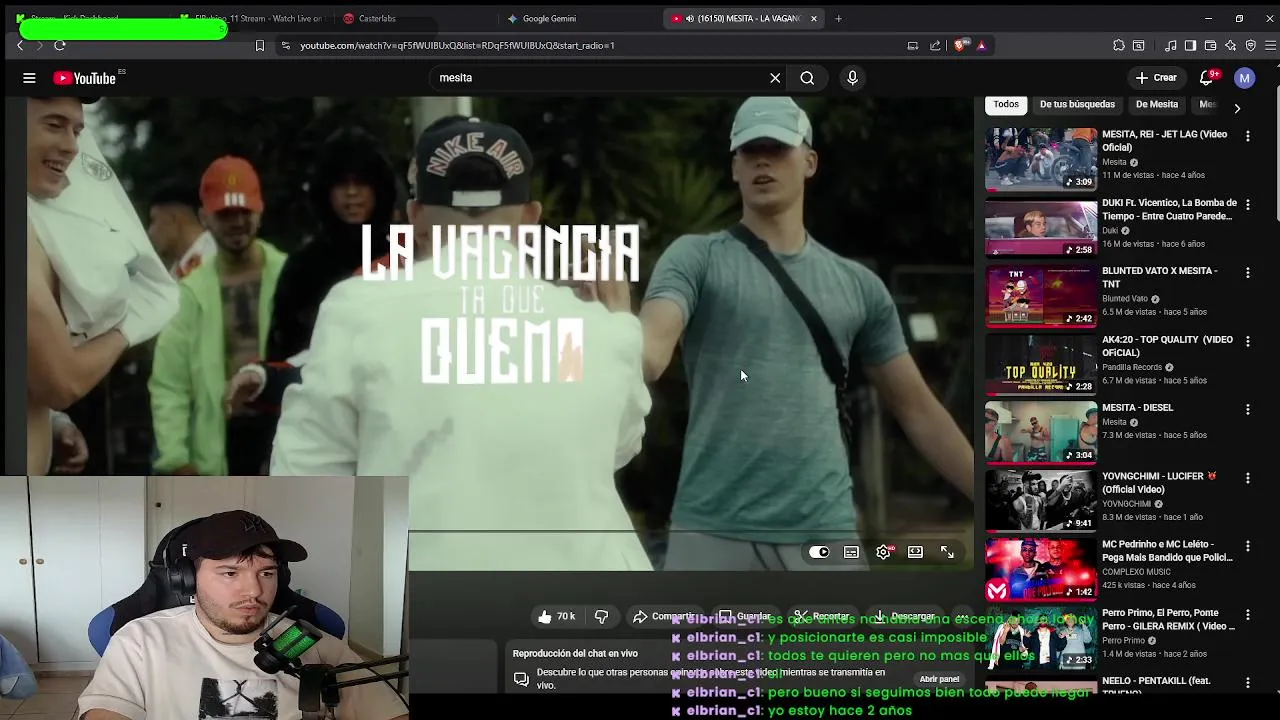
Task: Open a new browser tab
Action: [838, 18]
